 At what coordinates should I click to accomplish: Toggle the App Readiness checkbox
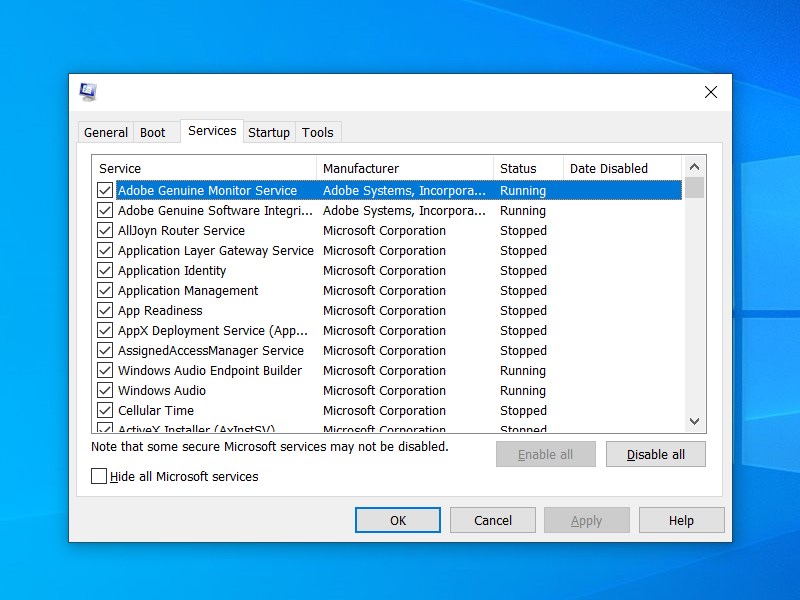pyautogui.click(x=105, y=310)
